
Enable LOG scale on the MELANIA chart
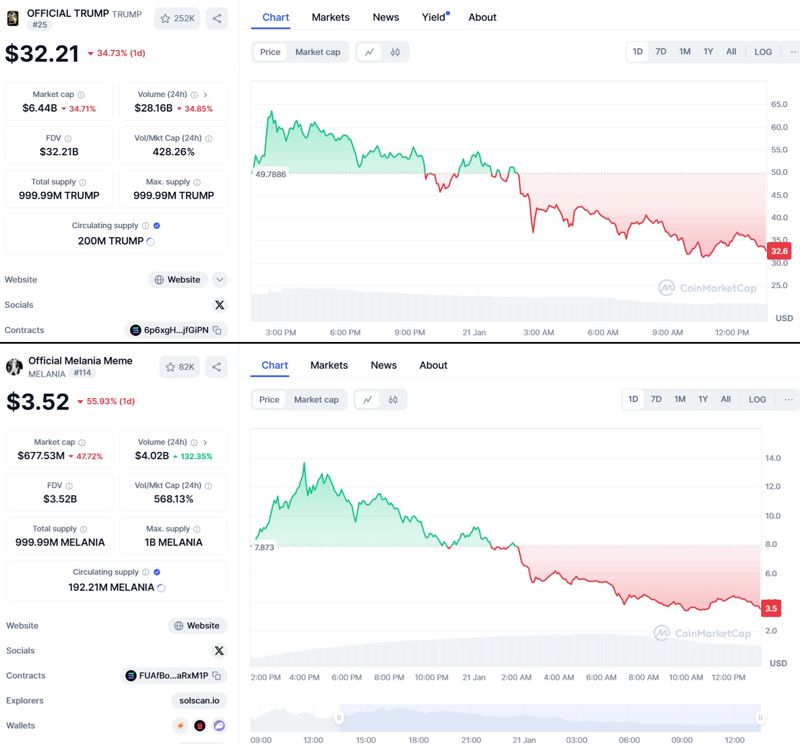tap(757, 400)
